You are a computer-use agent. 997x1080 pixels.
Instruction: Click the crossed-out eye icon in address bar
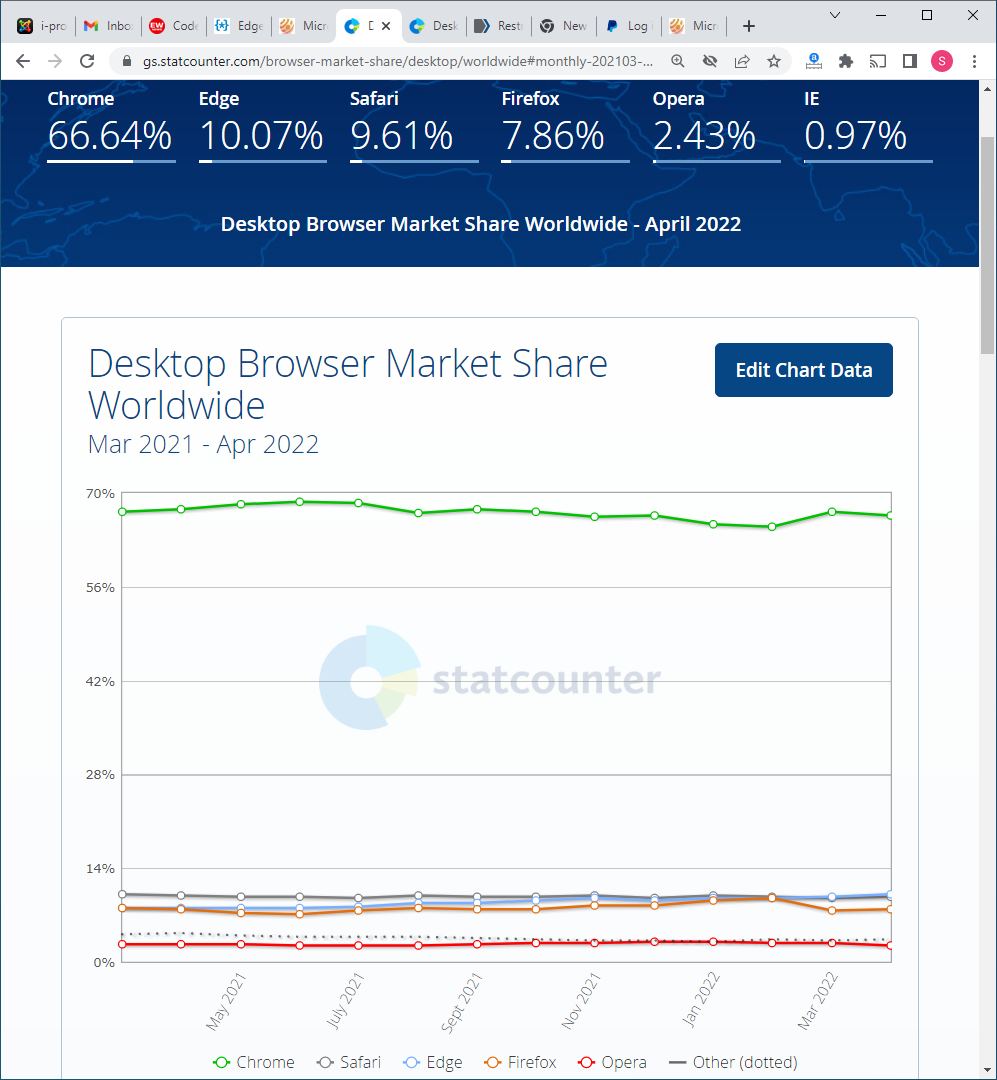[x=710, y=61]
